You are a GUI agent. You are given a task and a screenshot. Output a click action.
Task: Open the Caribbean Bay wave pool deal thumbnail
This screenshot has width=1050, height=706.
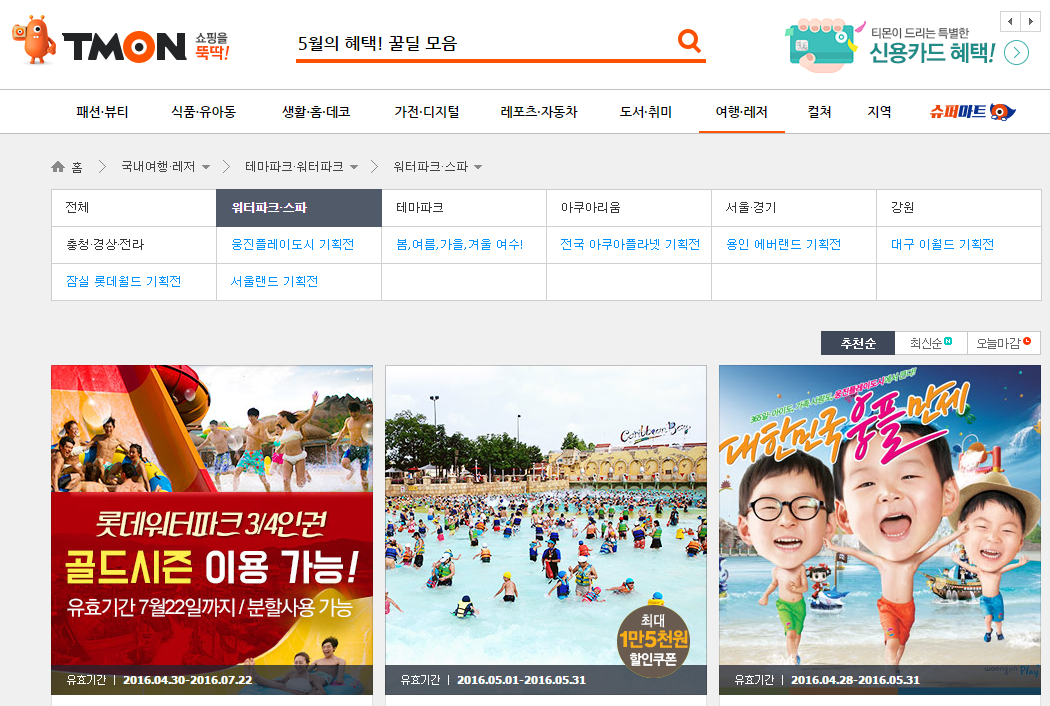(546, 530)
